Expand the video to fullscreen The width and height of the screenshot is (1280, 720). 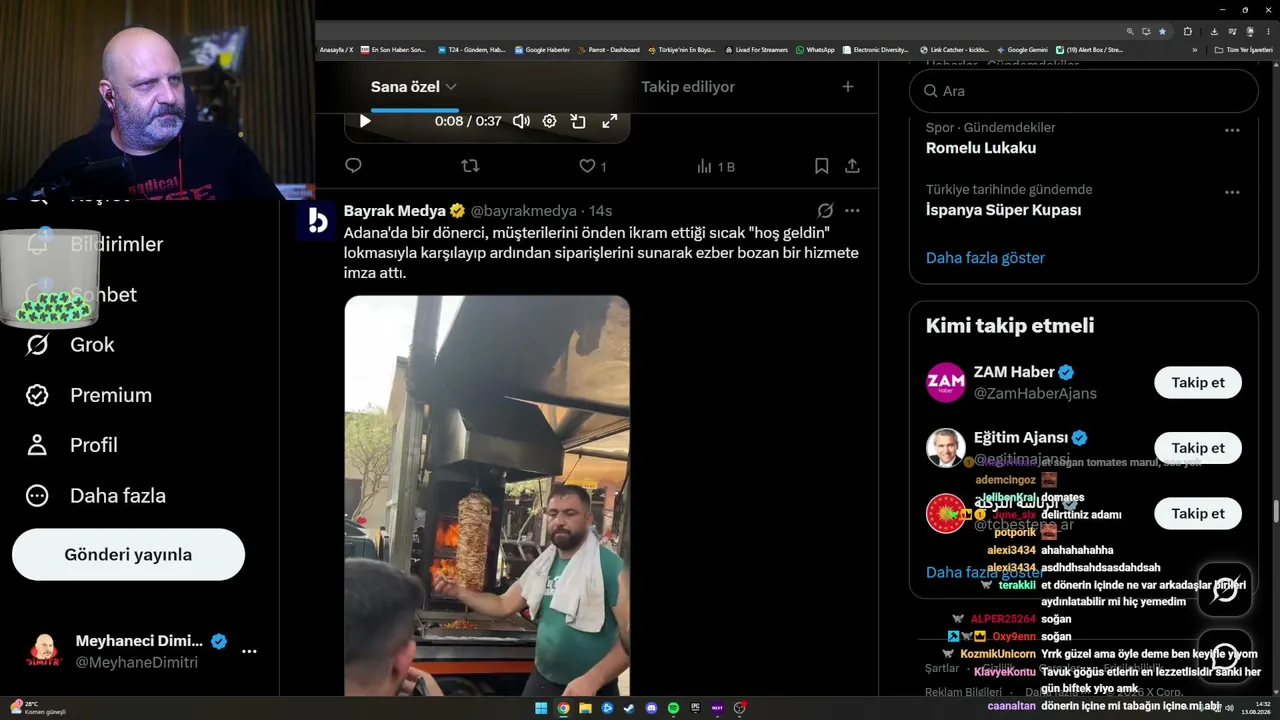[x=609, y=121]
